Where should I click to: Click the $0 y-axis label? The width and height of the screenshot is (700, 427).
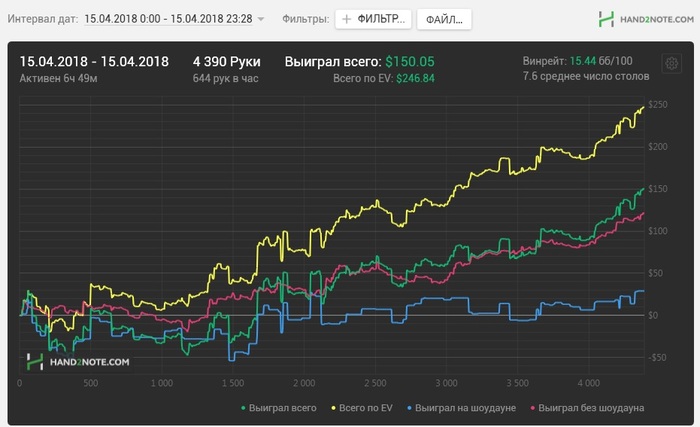coord(653,315)
